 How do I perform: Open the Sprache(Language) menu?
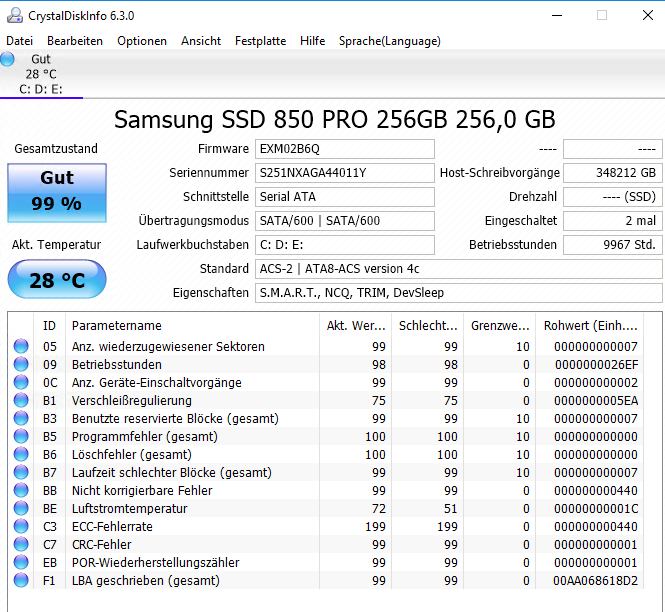tap(389, 41)
